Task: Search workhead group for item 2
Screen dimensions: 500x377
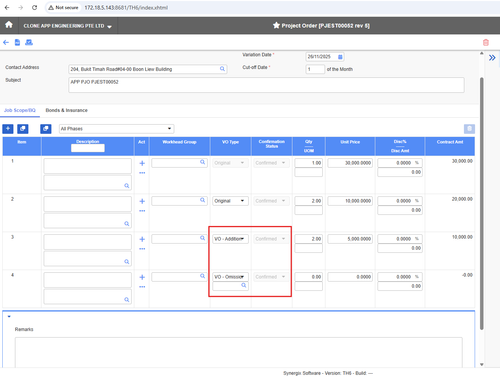Action: point(202,200)
